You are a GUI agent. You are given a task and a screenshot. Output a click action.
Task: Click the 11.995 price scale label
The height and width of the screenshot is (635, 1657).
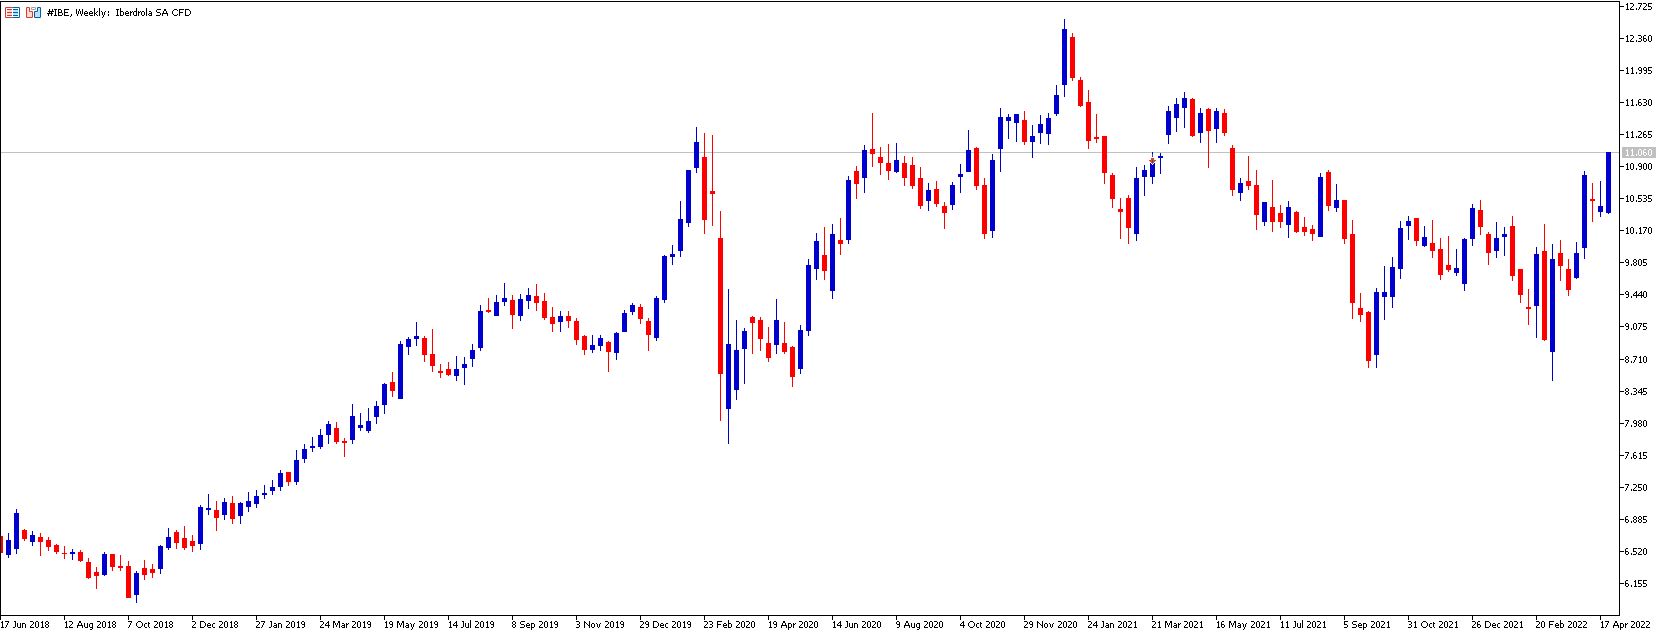tap(1639, 71)
